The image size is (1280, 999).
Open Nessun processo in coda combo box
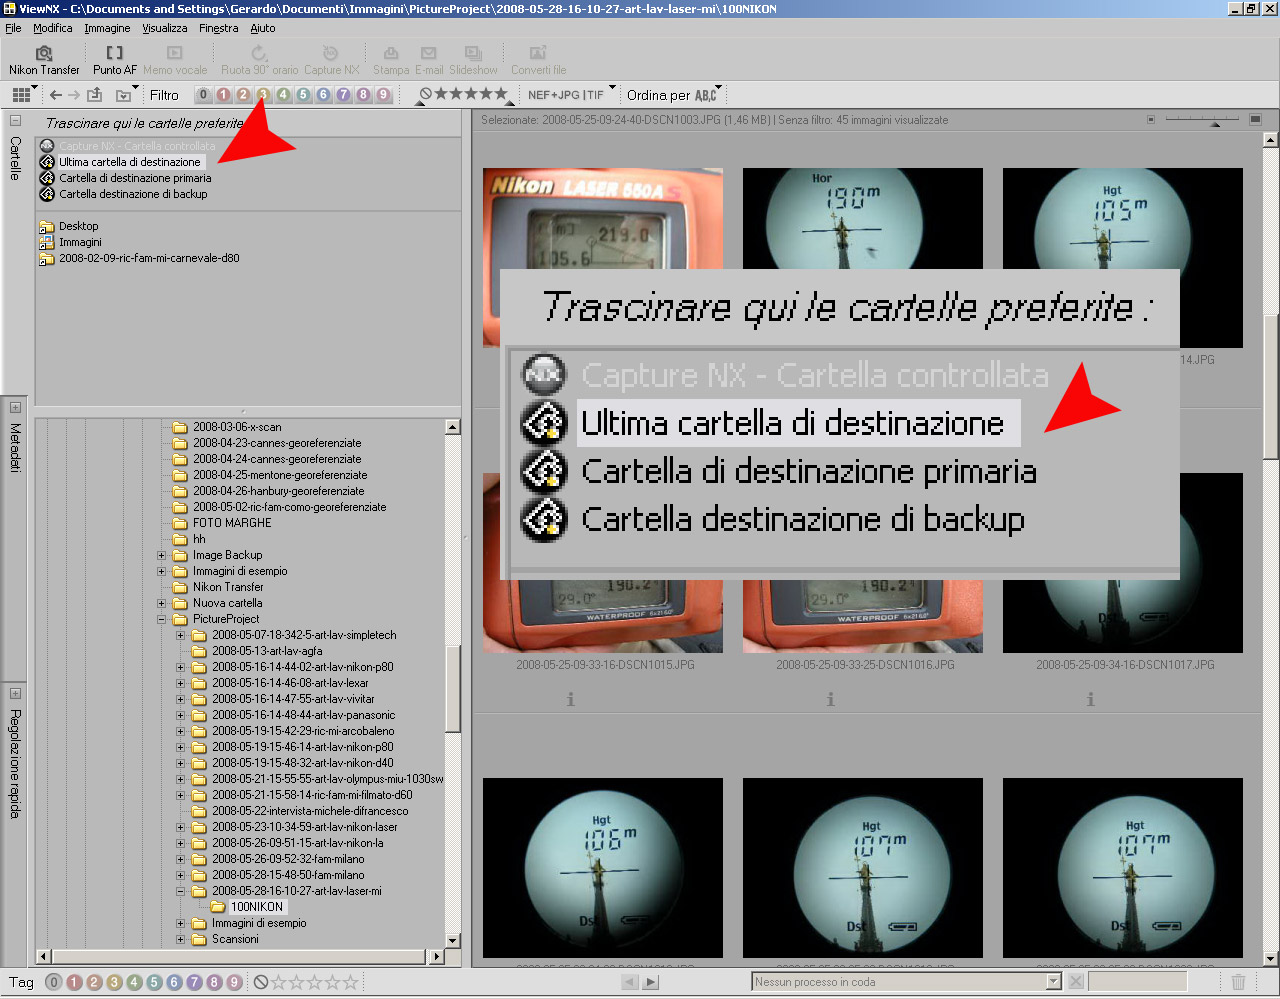(906, 982)
